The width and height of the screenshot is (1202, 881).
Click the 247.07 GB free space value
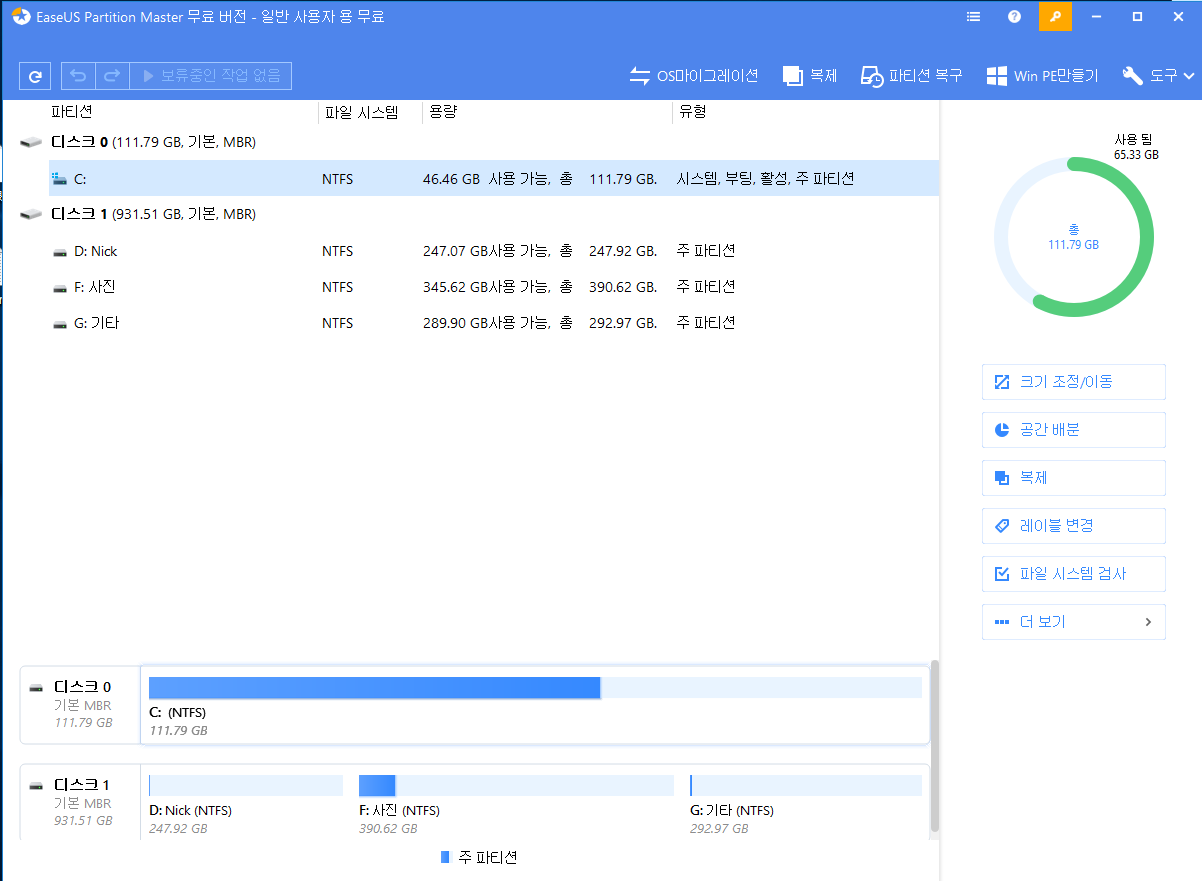(x=455, y=251)
